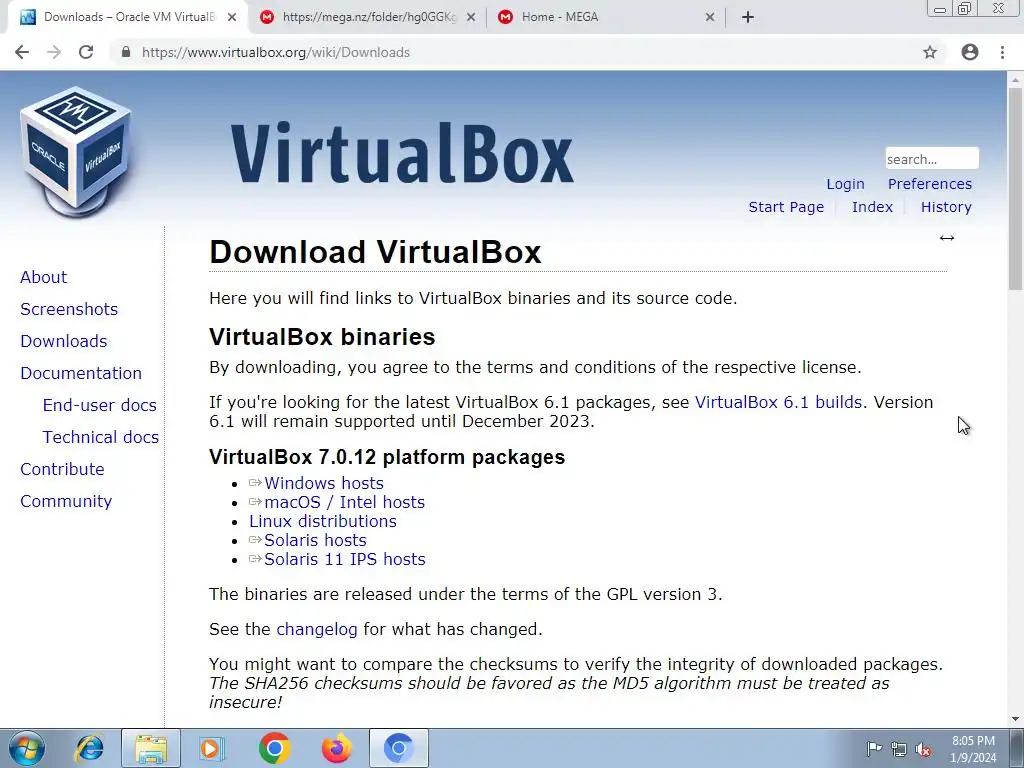Open a new tab with the plus button
This screenshot has width=1024, height=768.
click(x=748, y=17)
